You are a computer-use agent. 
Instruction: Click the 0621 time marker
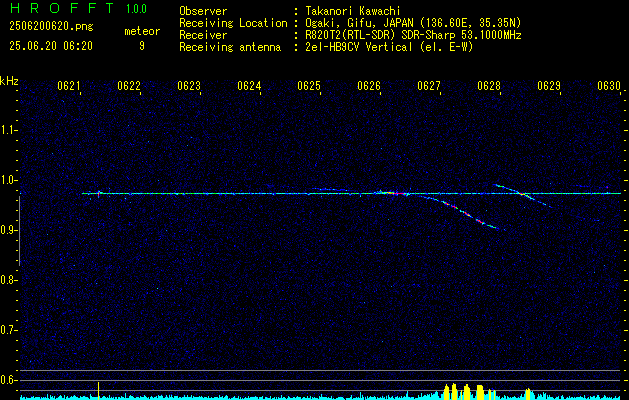pos(69,86)
